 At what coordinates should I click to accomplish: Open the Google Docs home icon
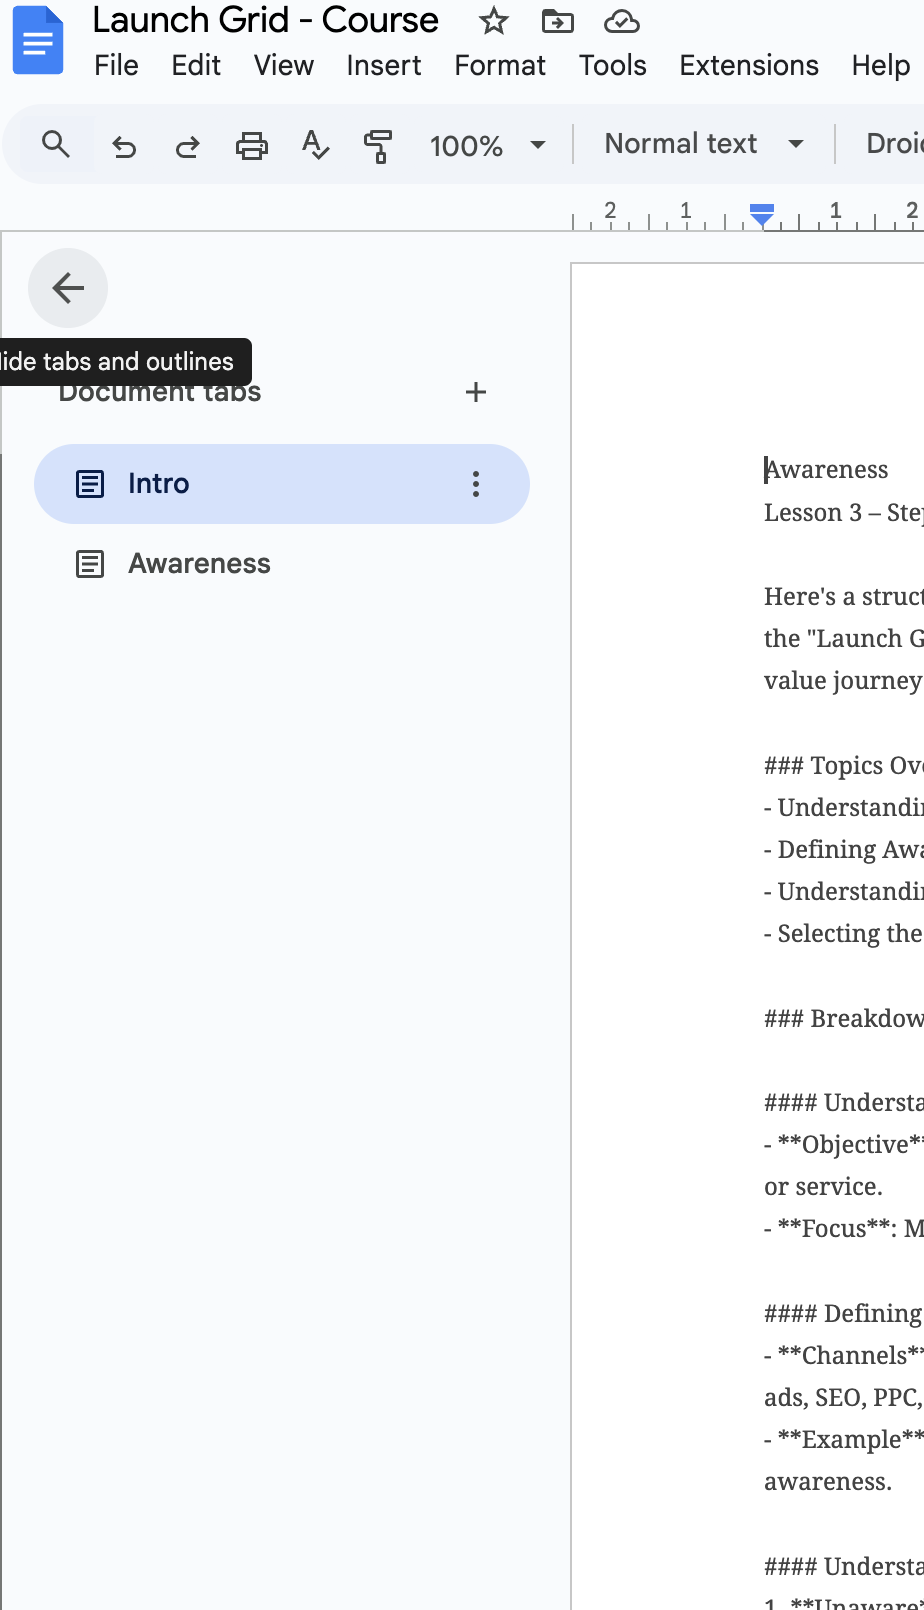click(x=37, y=40)
